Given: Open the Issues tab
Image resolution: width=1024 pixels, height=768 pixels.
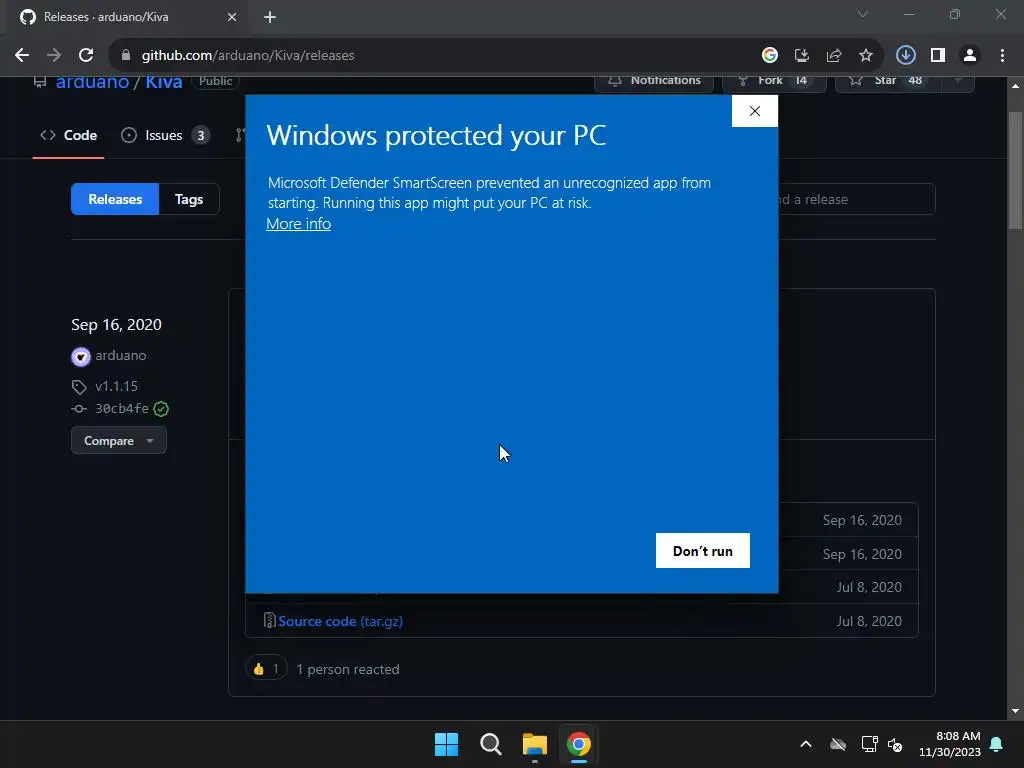Looking at the screenshot, I should pyautogui.click(x=165, y=135).
